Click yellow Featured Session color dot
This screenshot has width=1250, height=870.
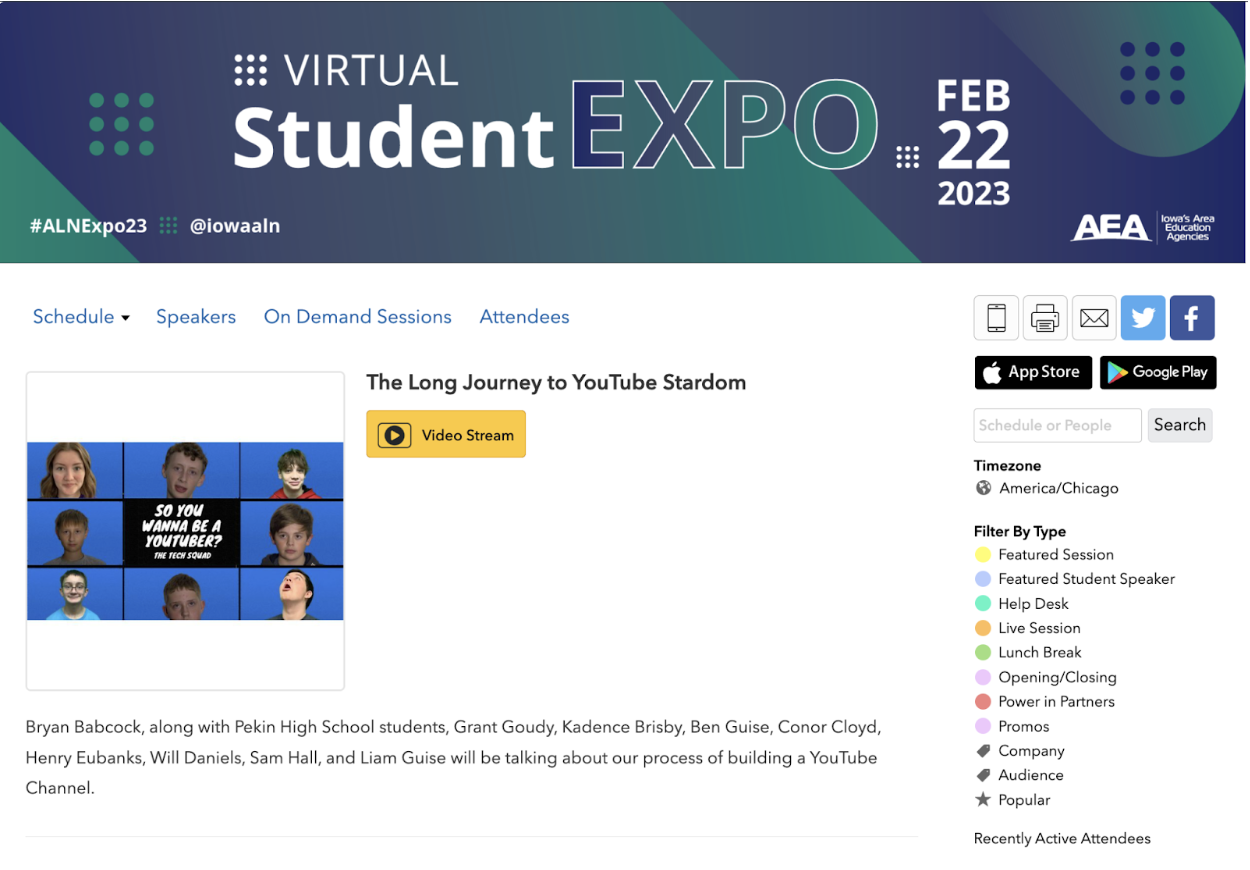[983, 554]
